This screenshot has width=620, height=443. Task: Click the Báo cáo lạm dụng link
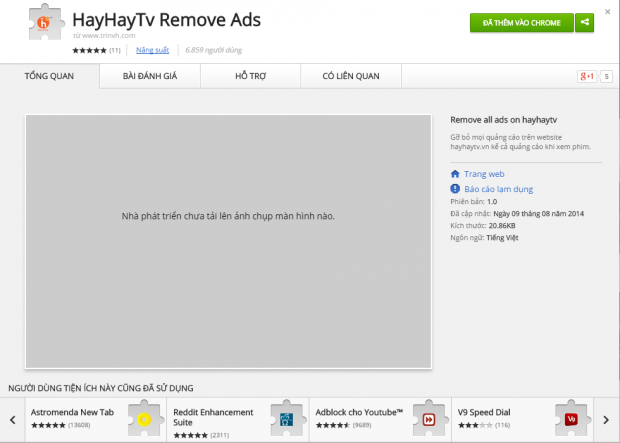coord(498,189)
